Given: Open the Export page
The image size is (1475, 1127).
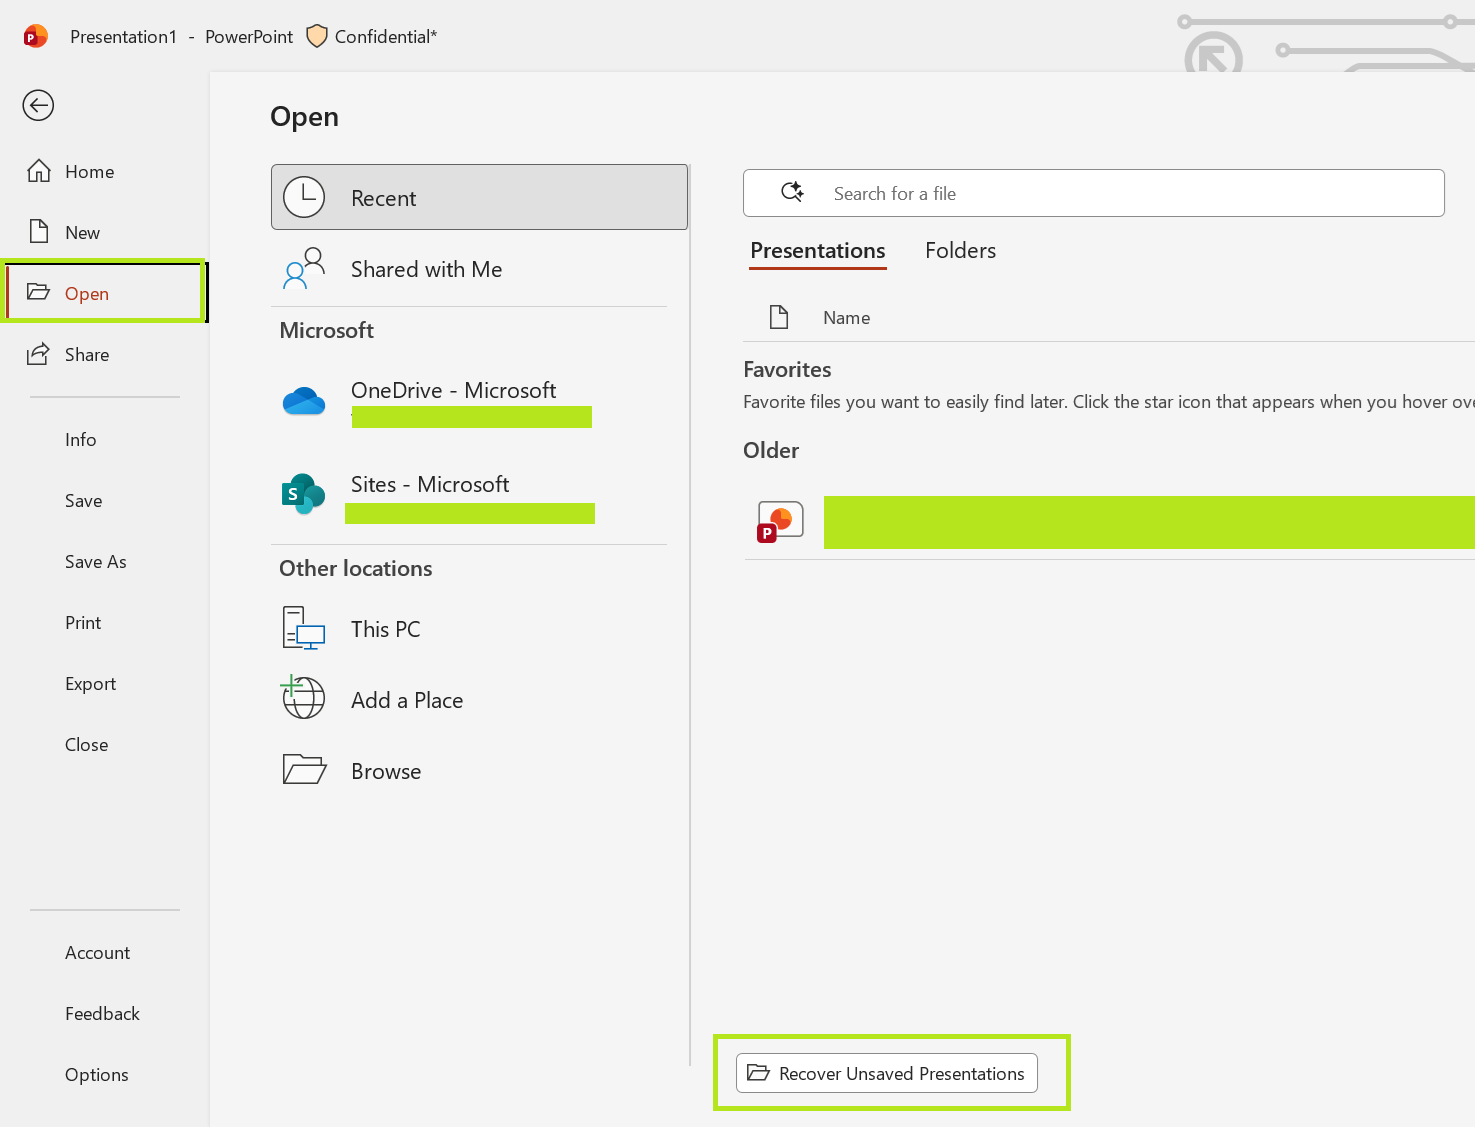Looking at the screenshot, I should 105,684.
